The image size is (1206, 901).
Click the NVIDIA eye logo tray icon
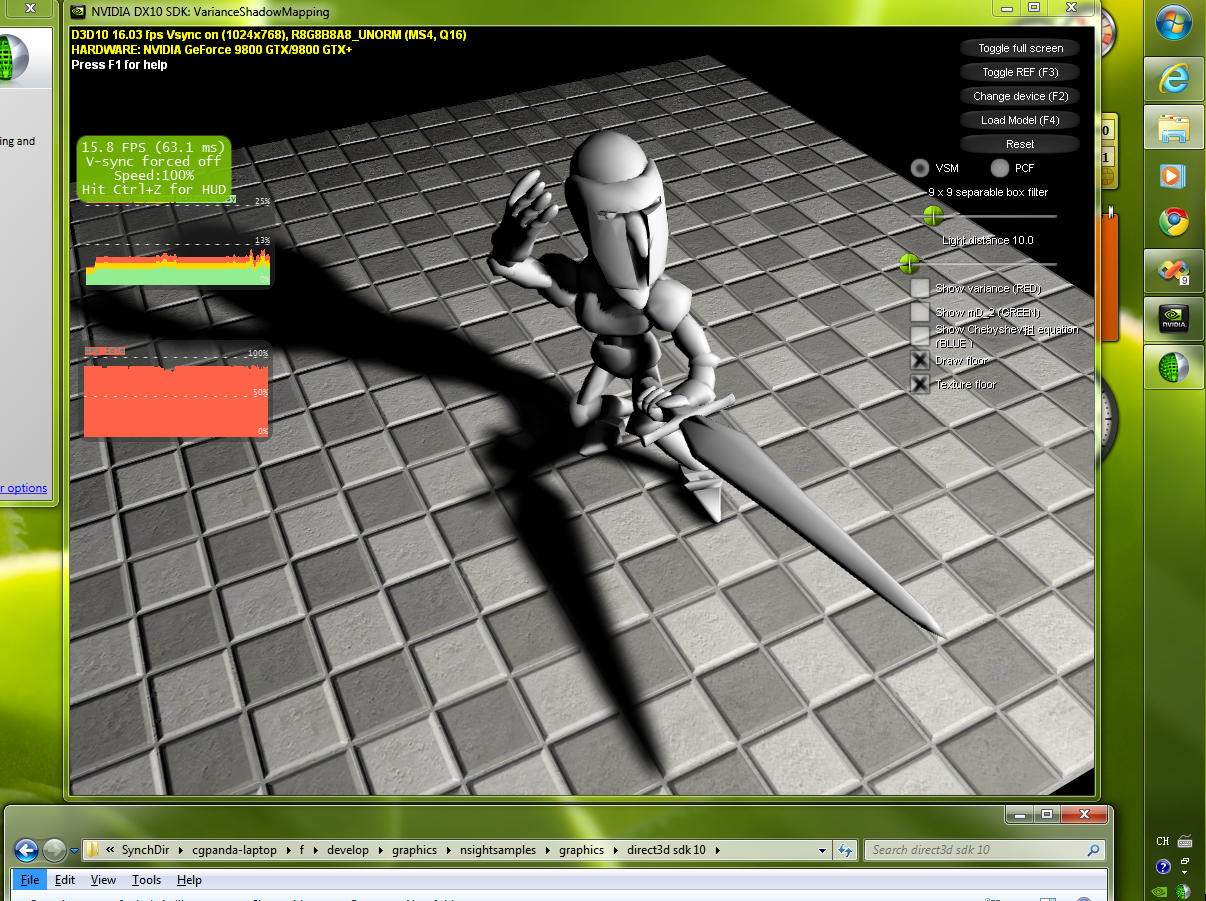[x=1160, y=890]
